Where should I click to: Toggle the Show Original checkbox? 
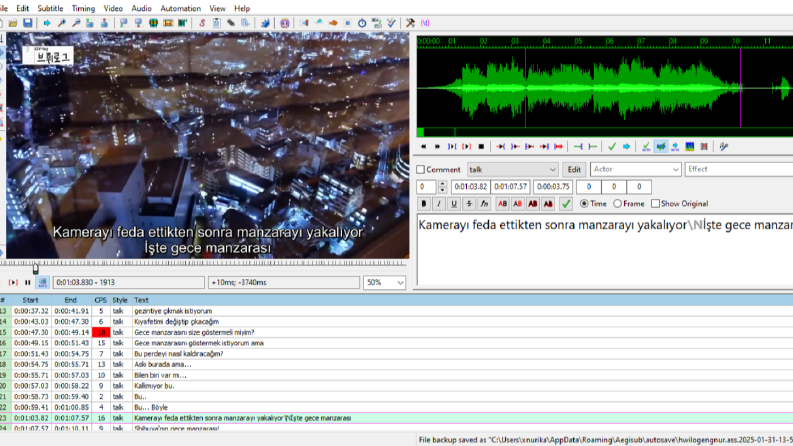tap(655, 204)
